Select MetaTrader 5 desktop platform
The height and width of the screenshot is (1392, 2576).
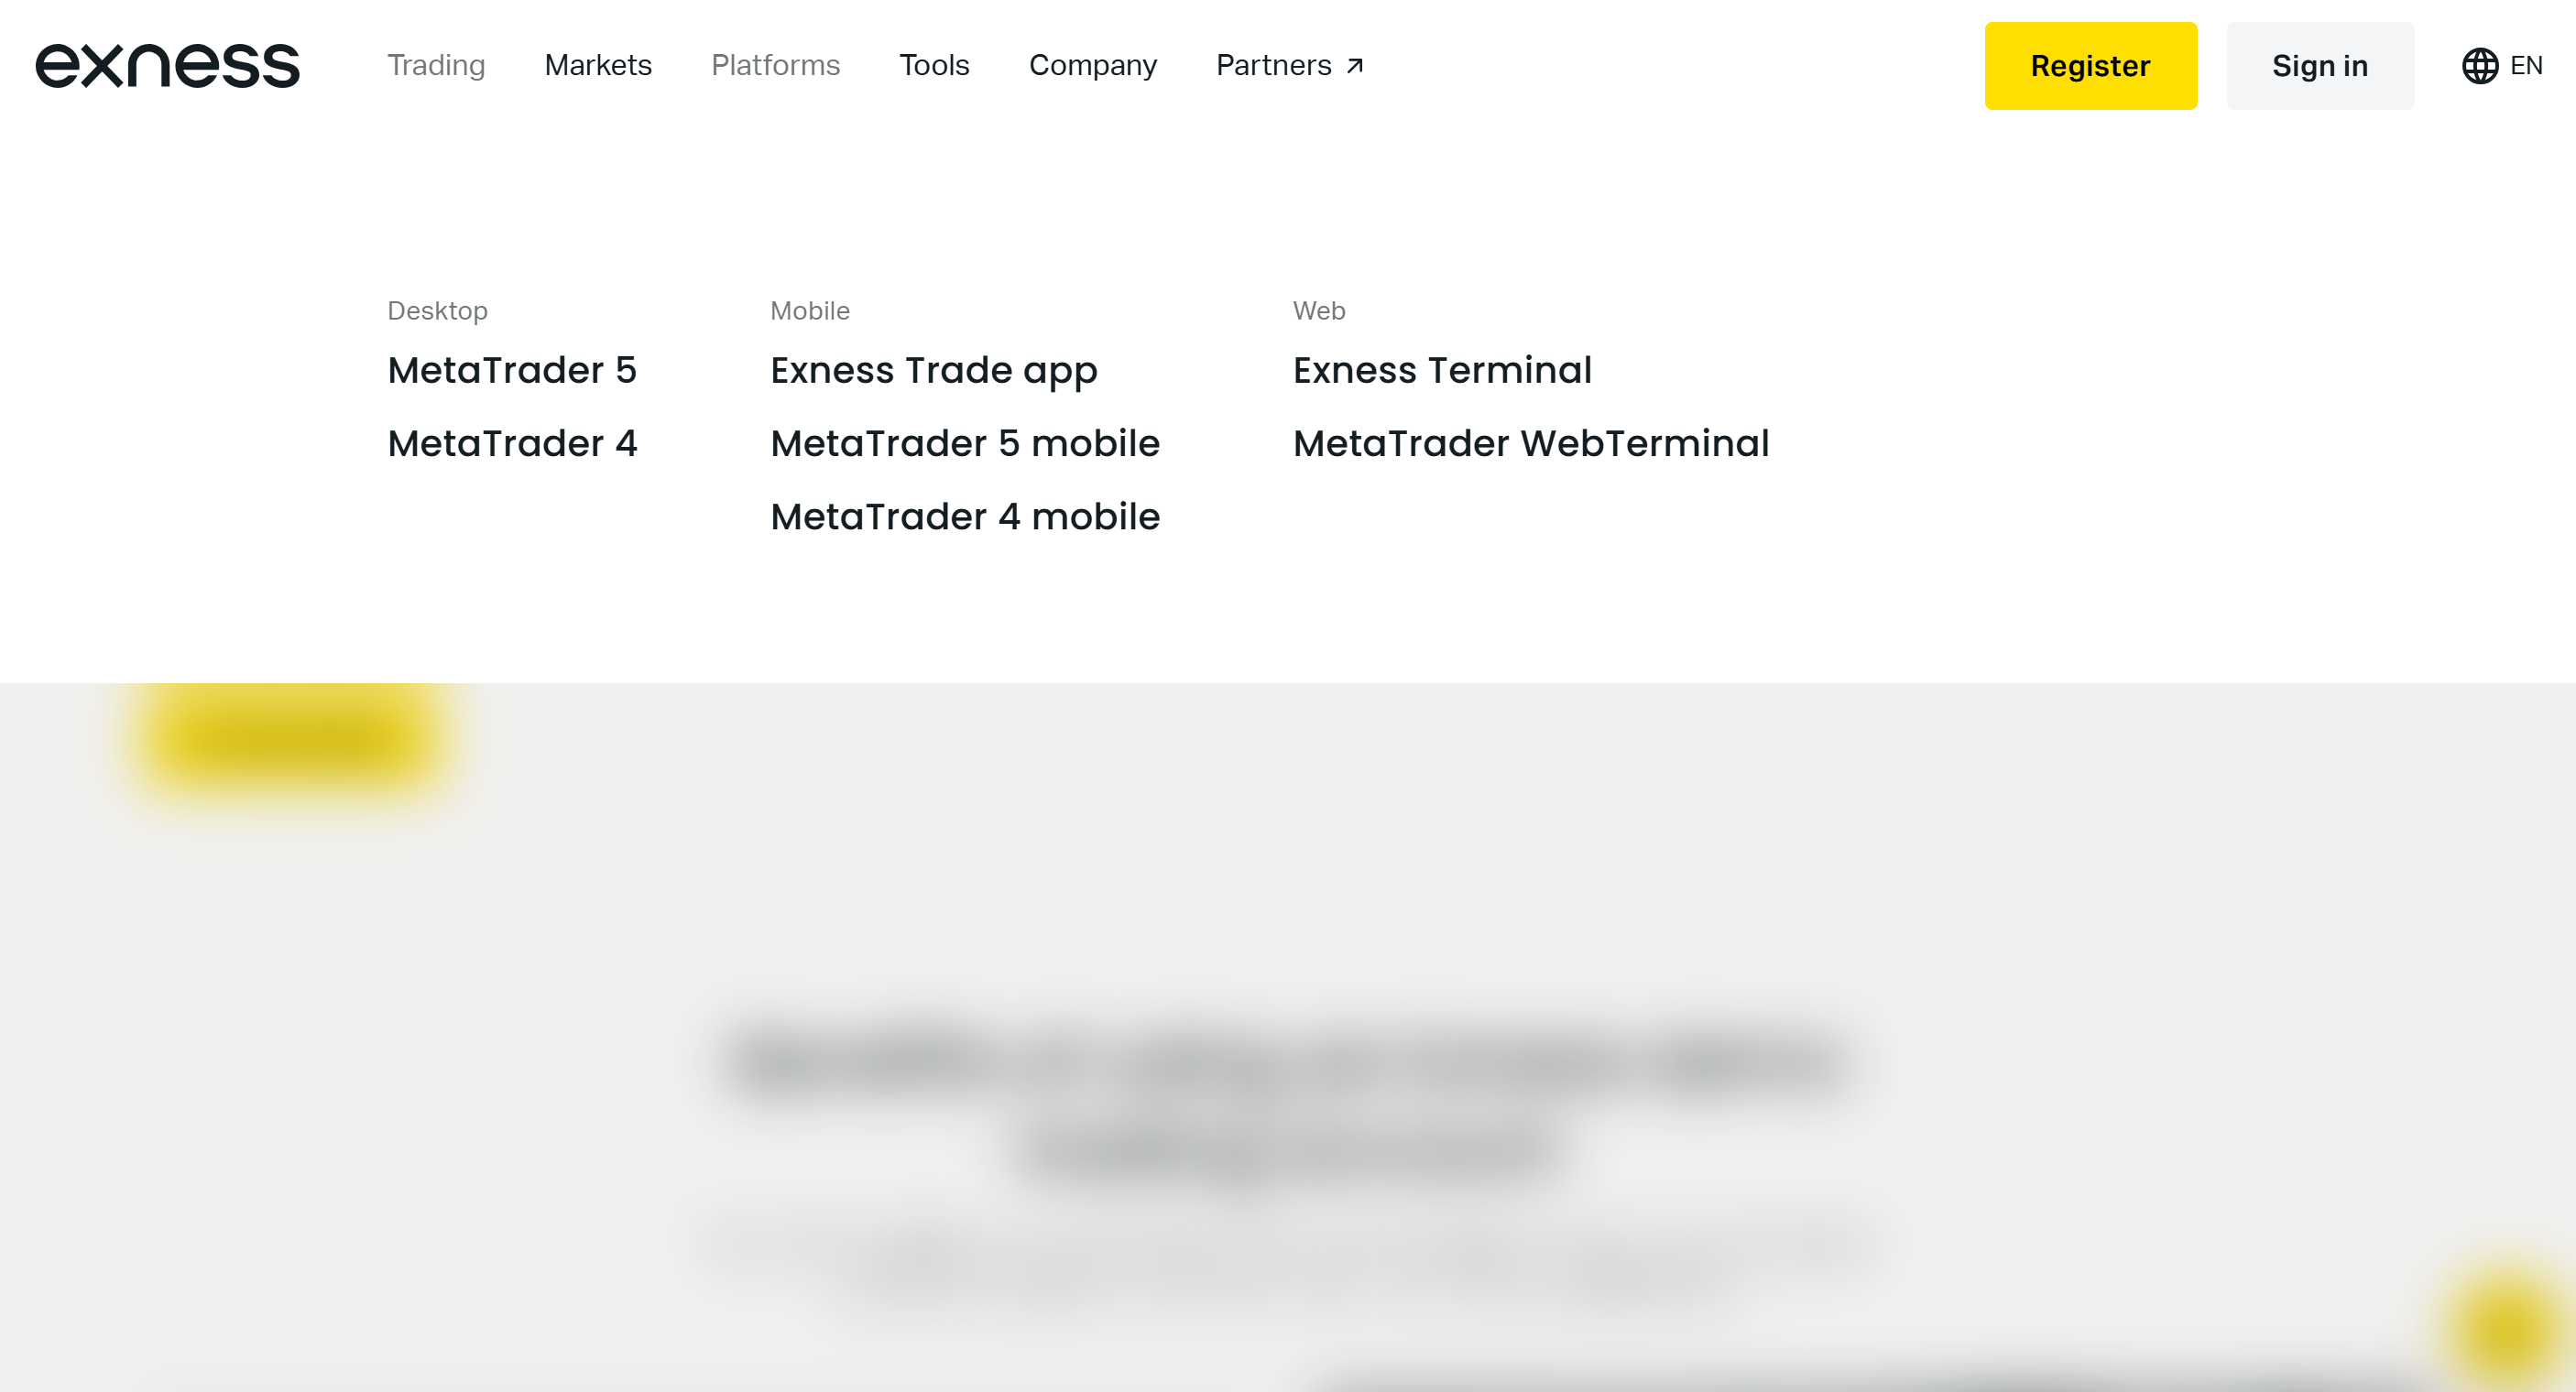tap(512, 368)
